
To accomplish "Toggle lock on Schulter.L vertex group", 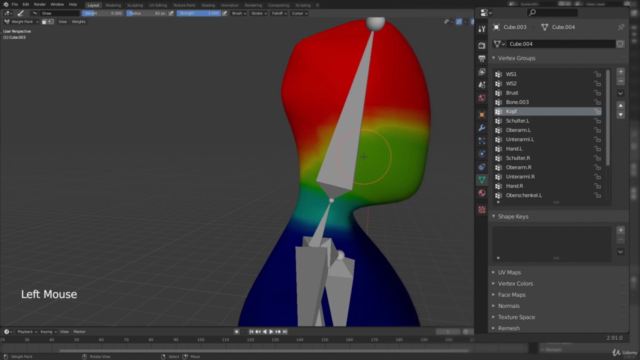I will [597, 121].
